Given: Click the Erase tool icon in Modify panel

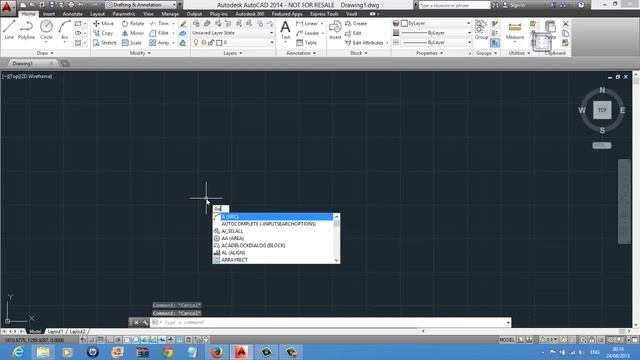Looking at the screenshot, I should point(183,24).
